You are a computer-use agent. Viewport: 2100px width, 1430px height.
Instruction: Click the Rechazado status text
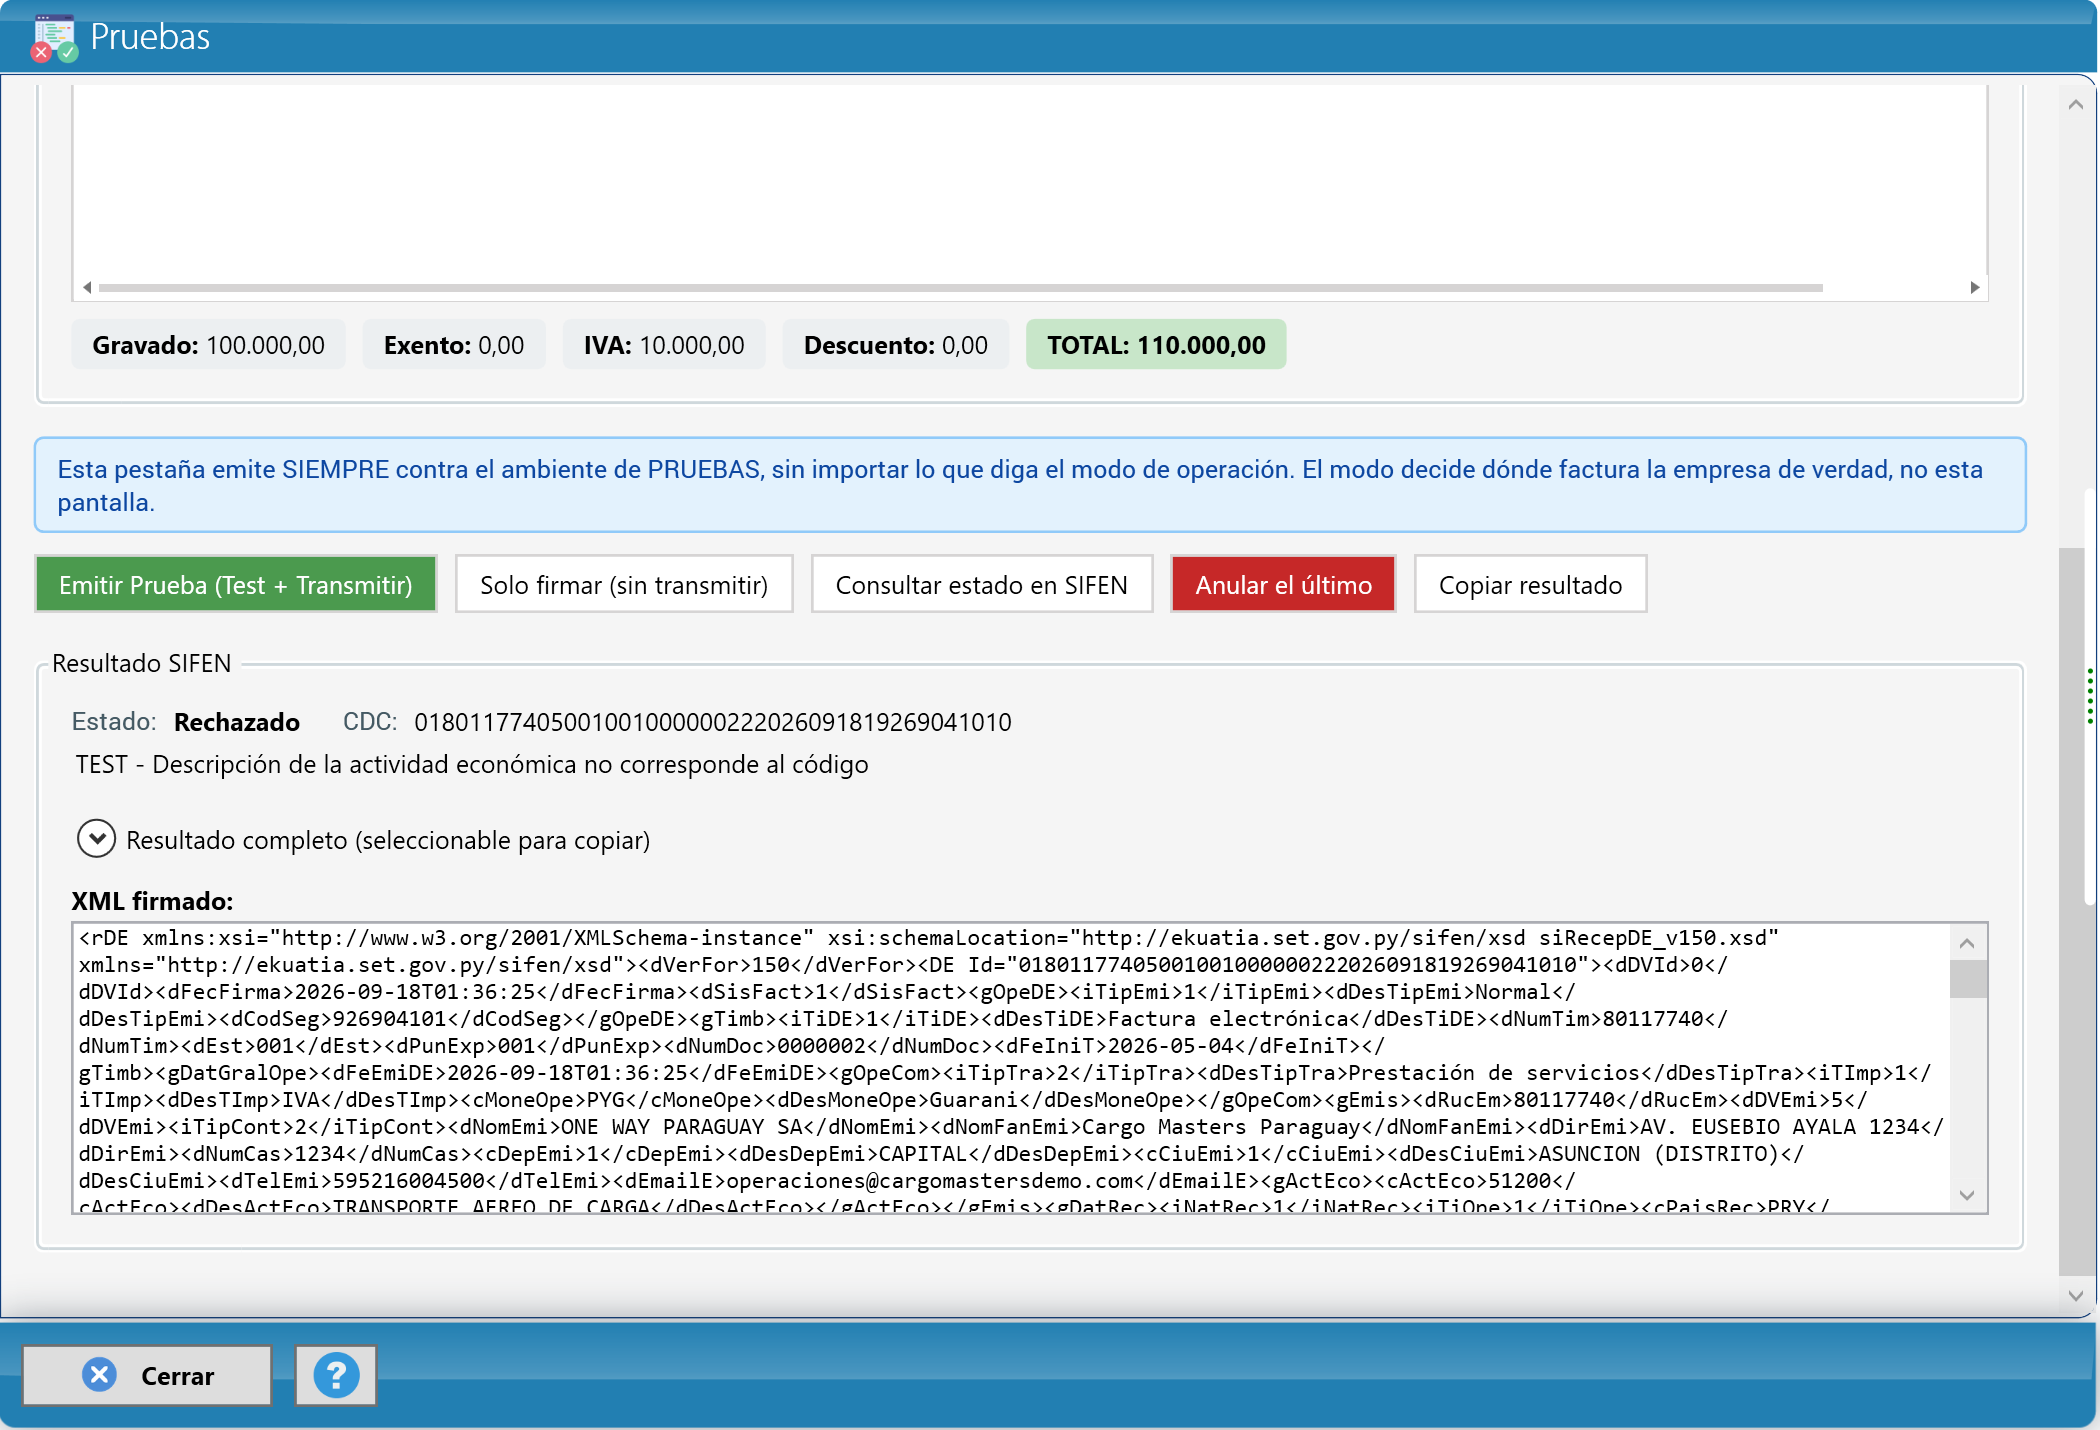(x=236, y=722)
